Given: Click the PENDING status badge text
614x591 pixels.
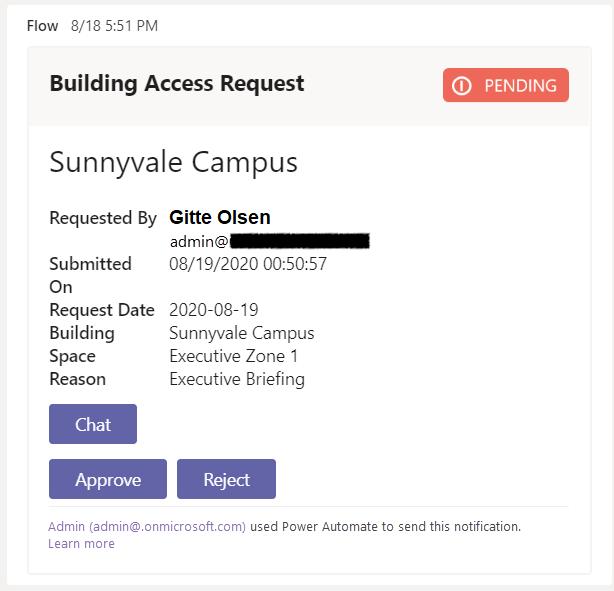Looking at the screenshot, I should [x=519, y=86].
